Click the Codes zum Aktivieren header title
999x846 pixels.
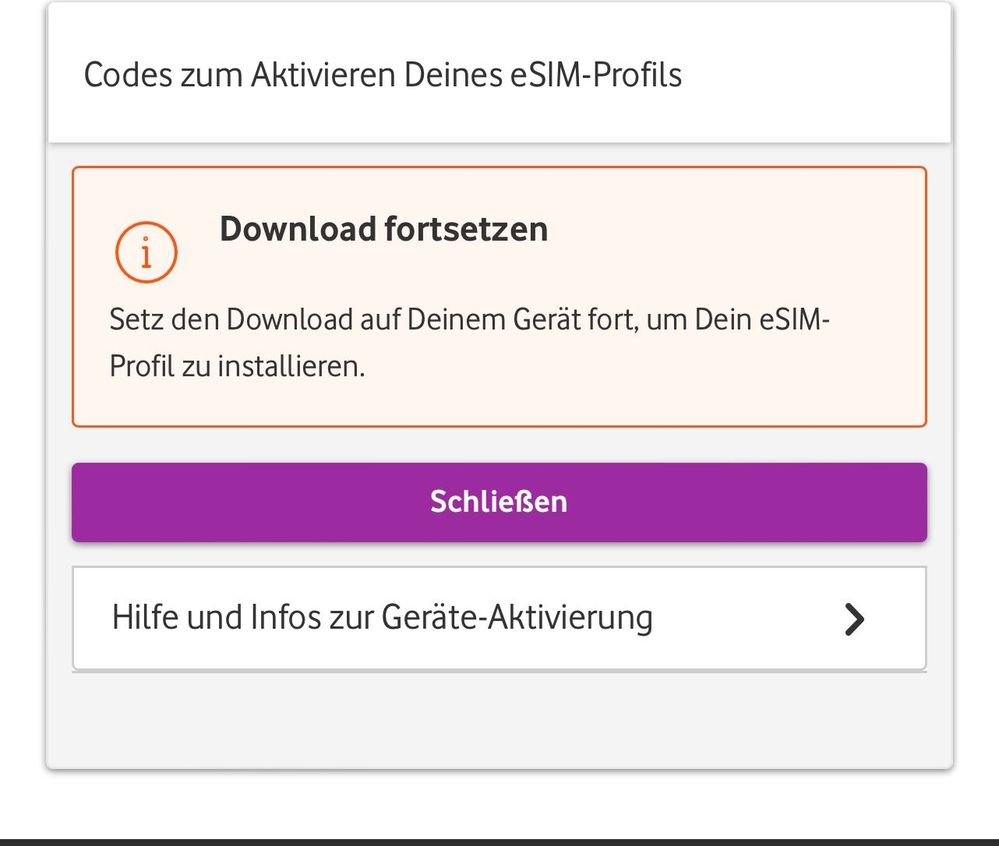point(382,75)
